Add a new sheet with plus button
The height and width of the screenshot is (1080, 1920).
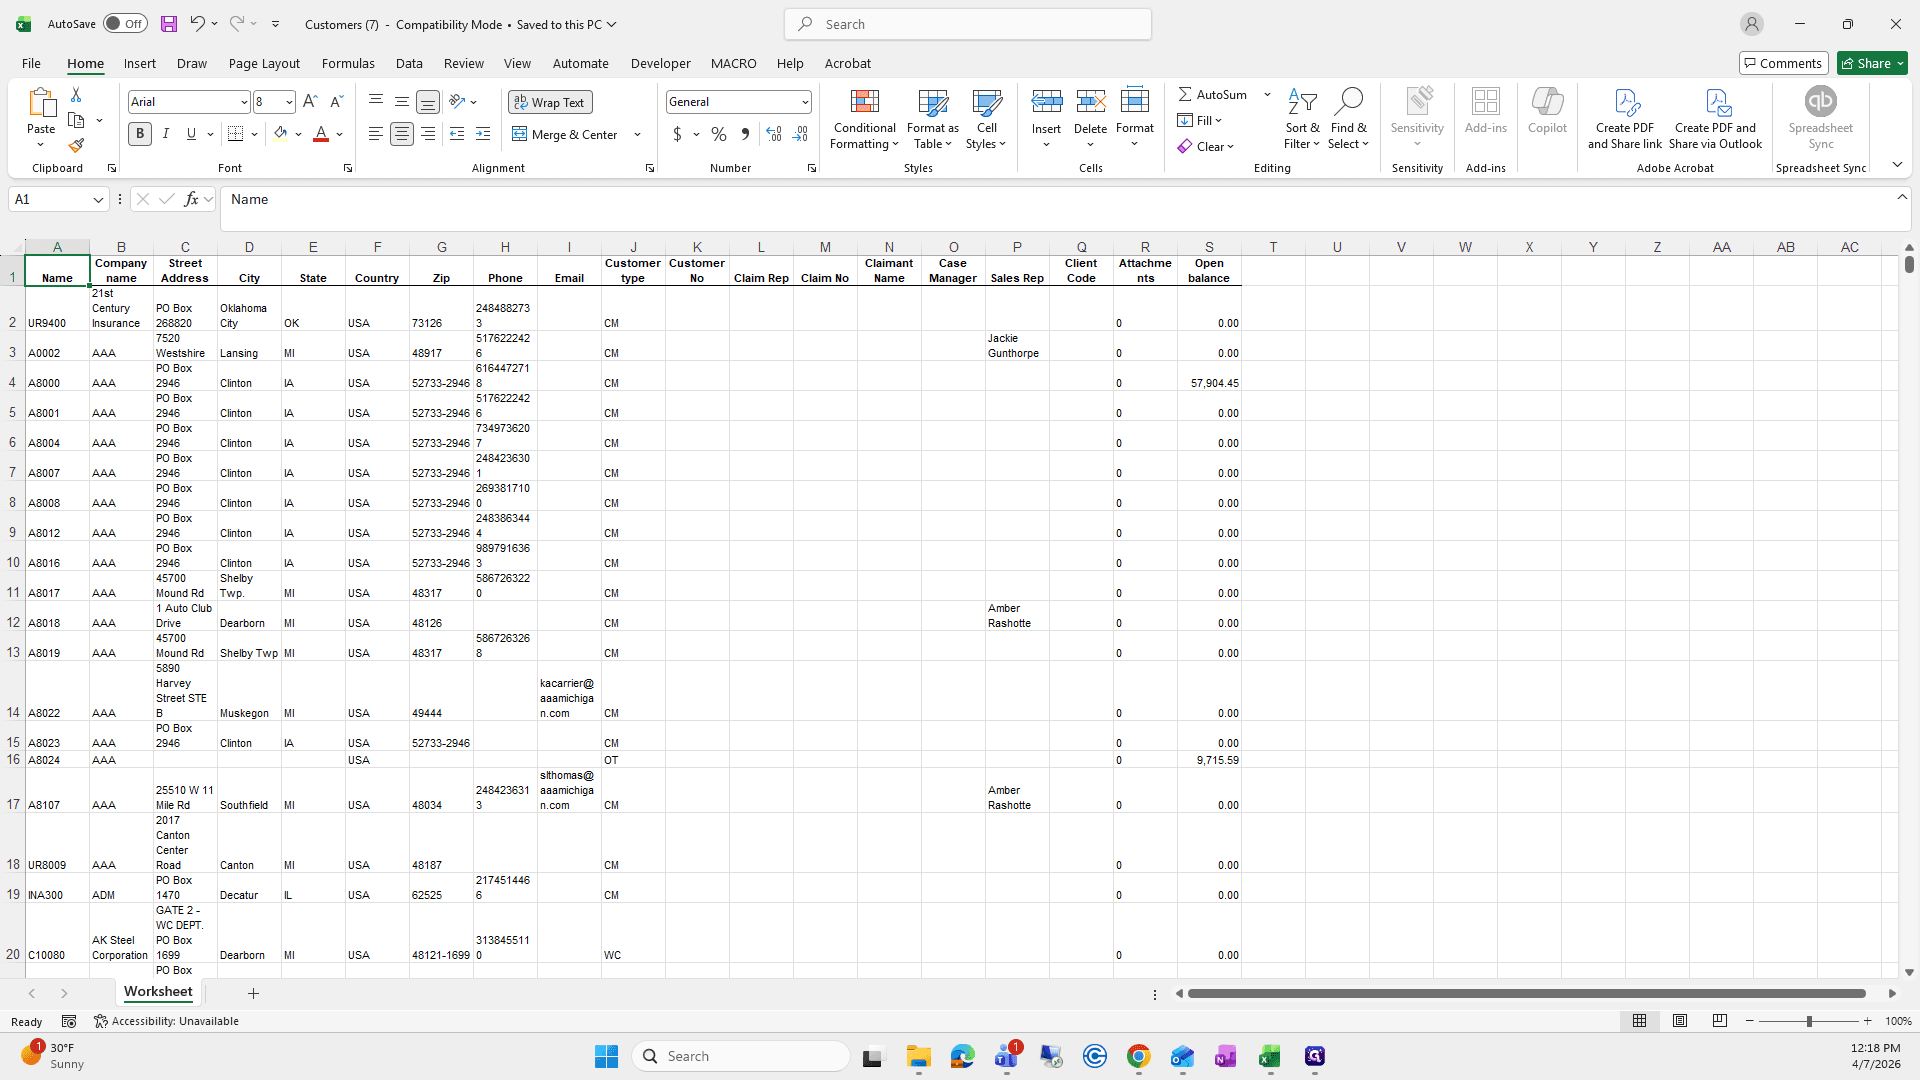(x=253, y=993)
